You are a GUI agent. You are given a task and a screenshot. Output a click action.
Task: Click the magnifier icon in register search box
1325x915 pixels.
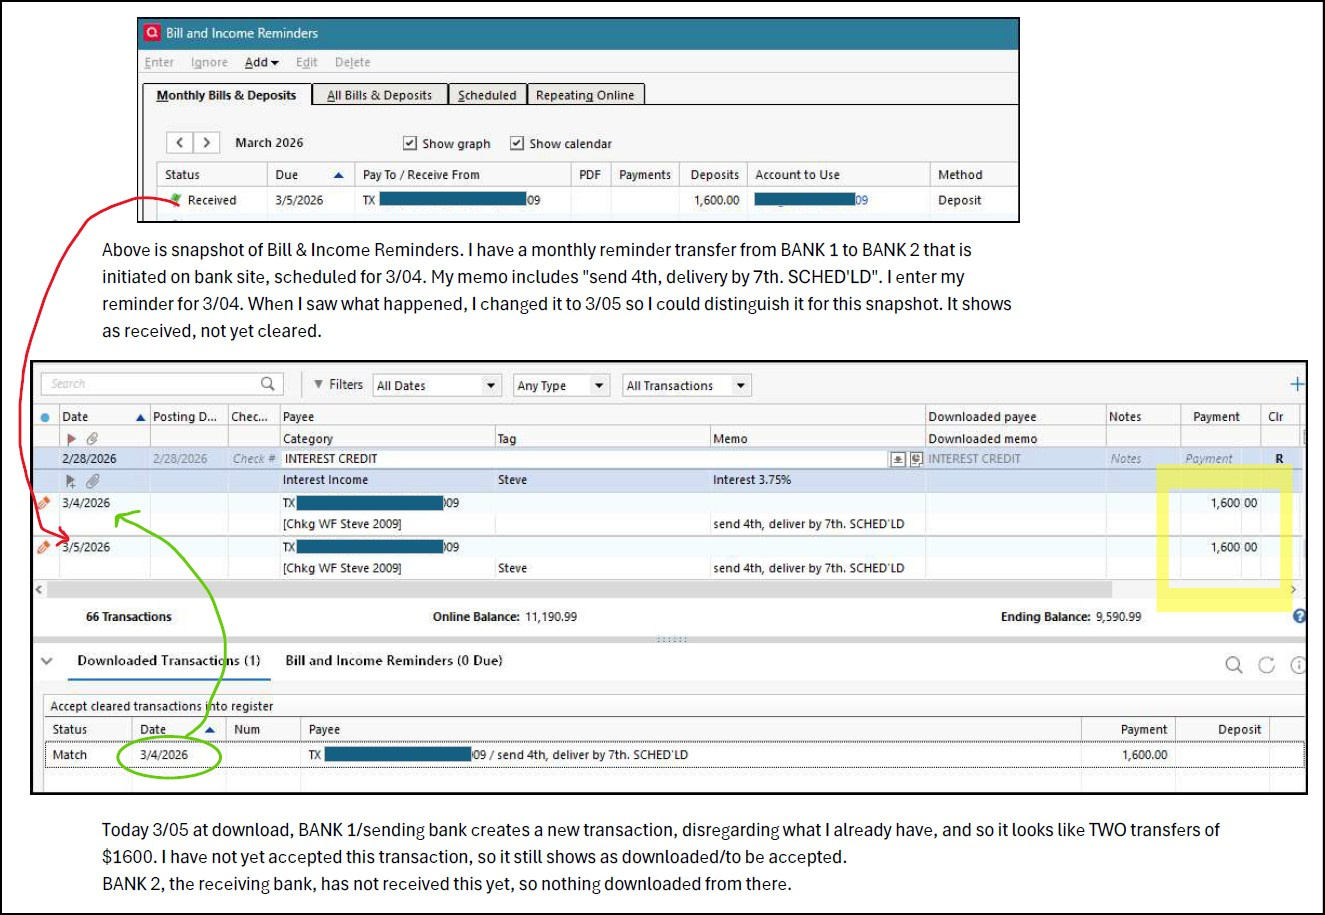pos(267,384)
